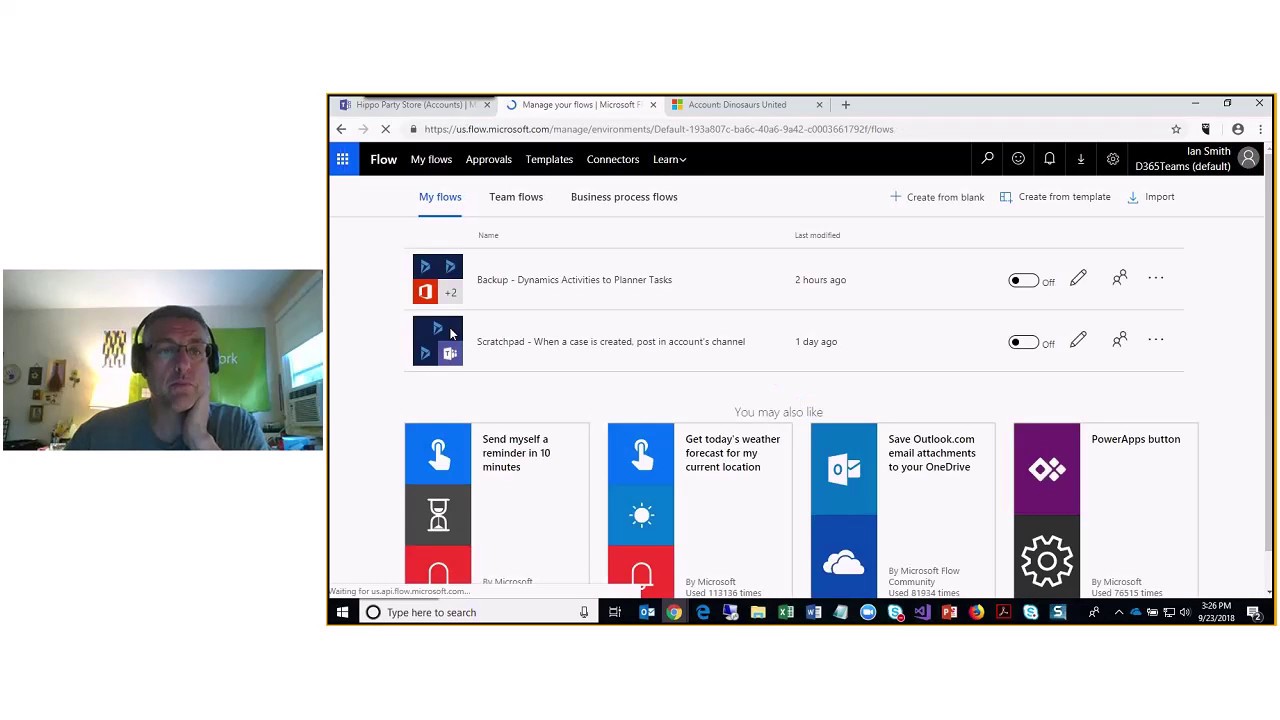1280x720 pixels.
Task: Share the Backup Dynamics Activities flow
Action: coord(1119,279)
